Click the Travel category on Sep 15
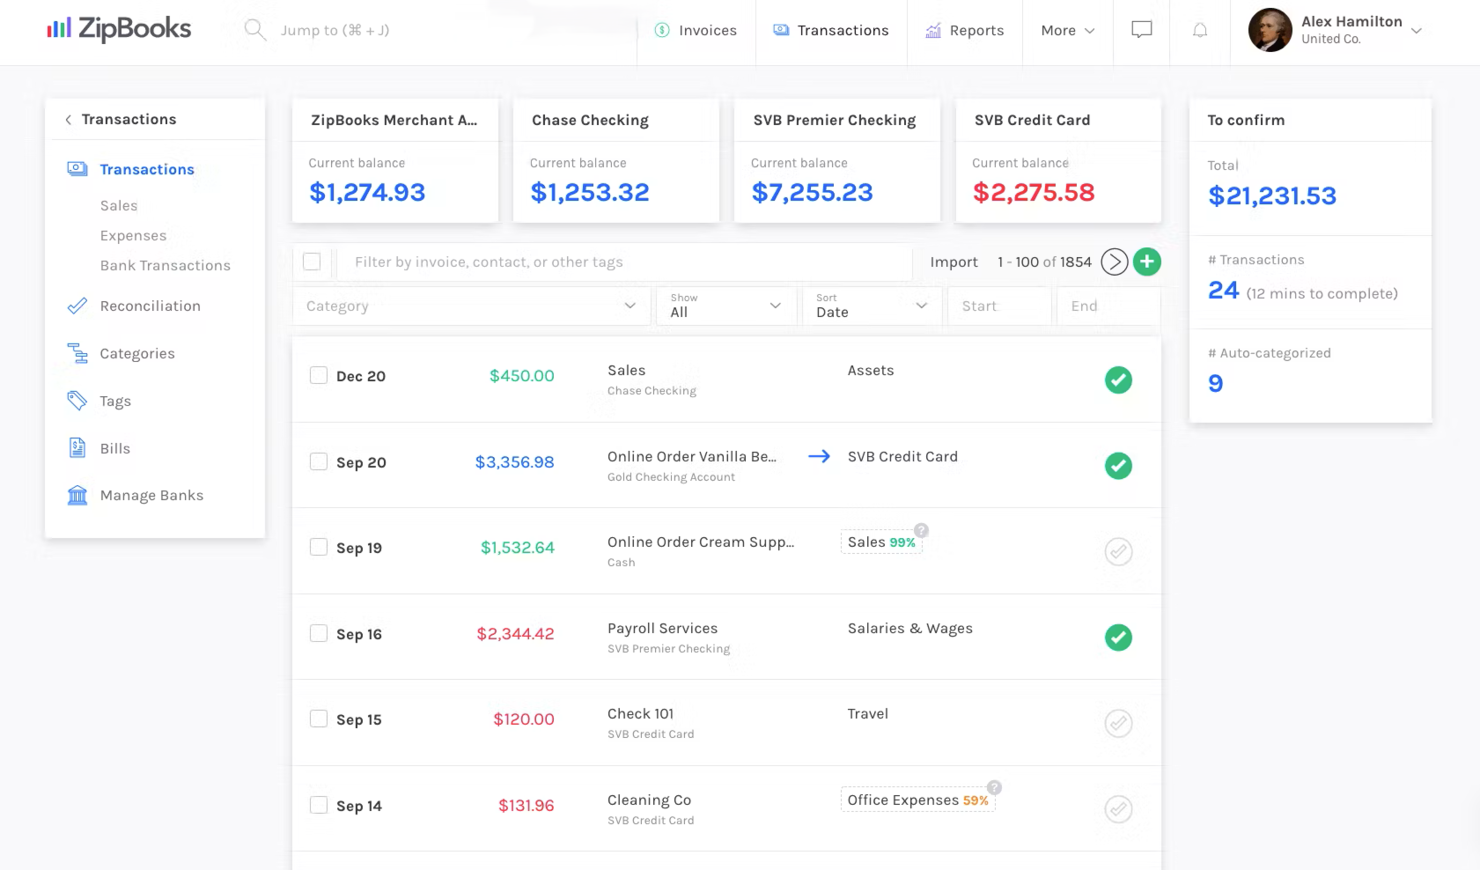This screenshot has width=1480, height=870. pyautogui.click(x=868, y=714)
